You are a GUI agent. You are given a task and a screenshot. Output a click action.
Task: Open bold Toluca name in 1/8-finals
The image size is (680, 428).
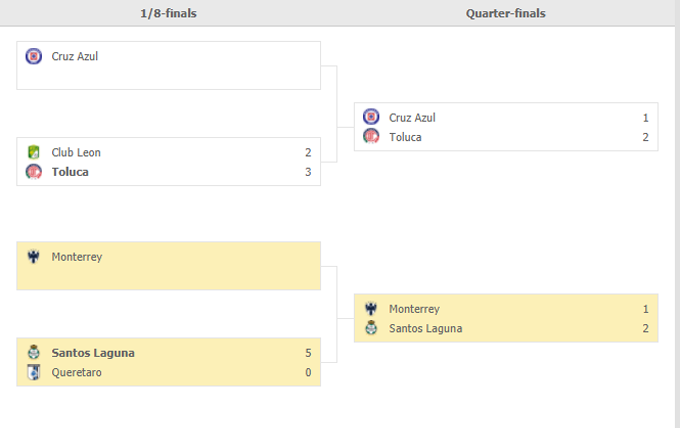point(70,172)
